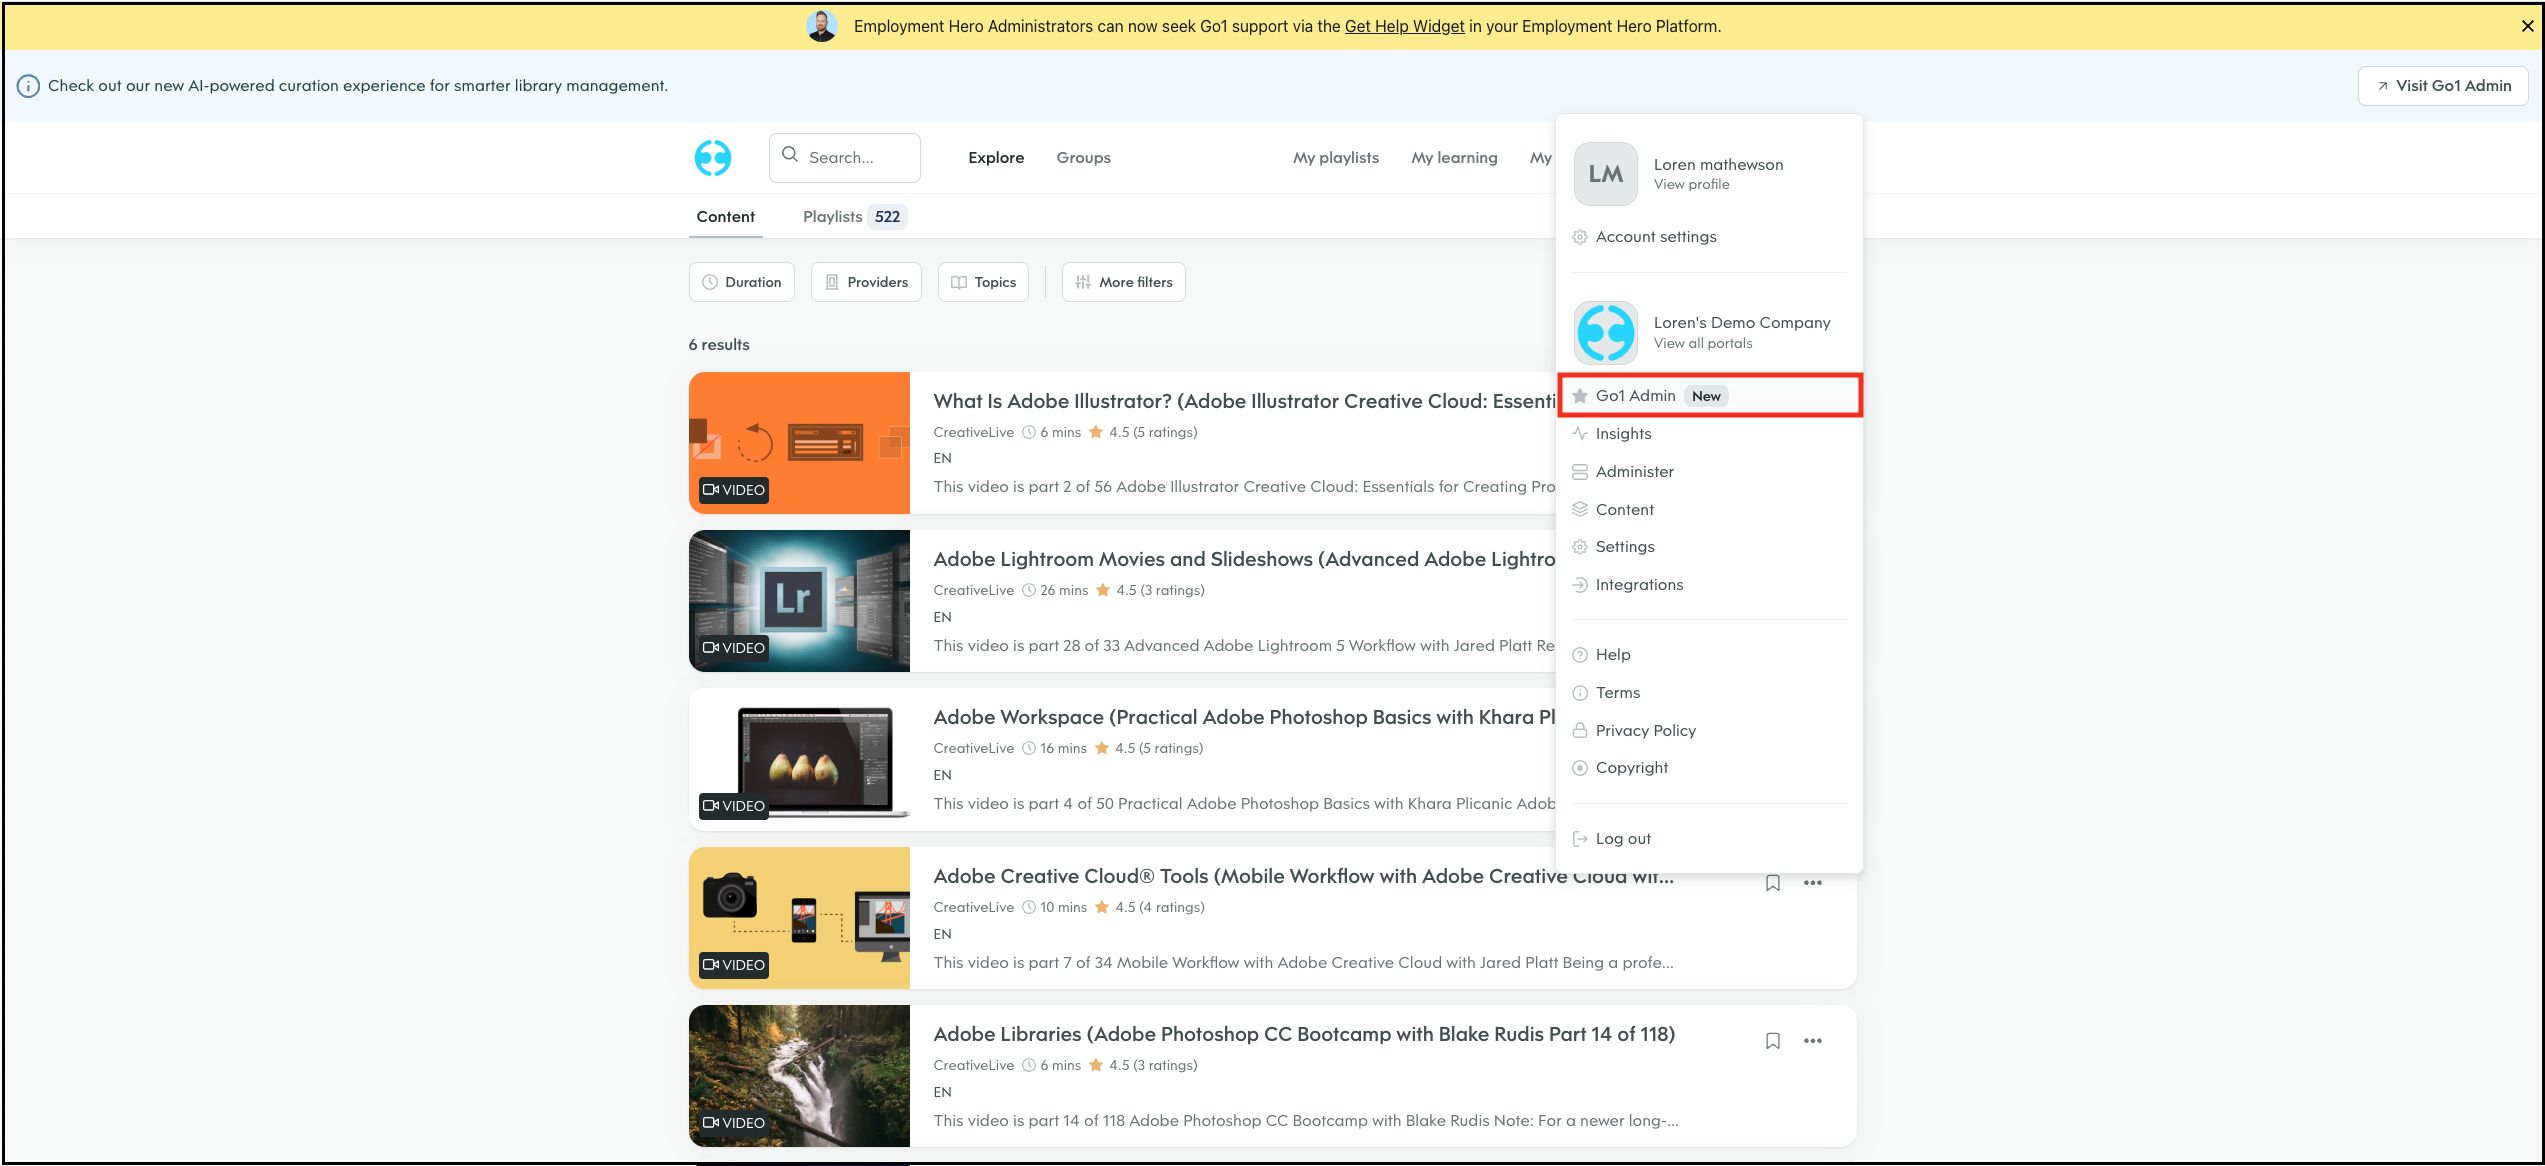Bookmark the Adobe Creative Cloud Tools video
The image size is (2545, 1166).
1772,883
